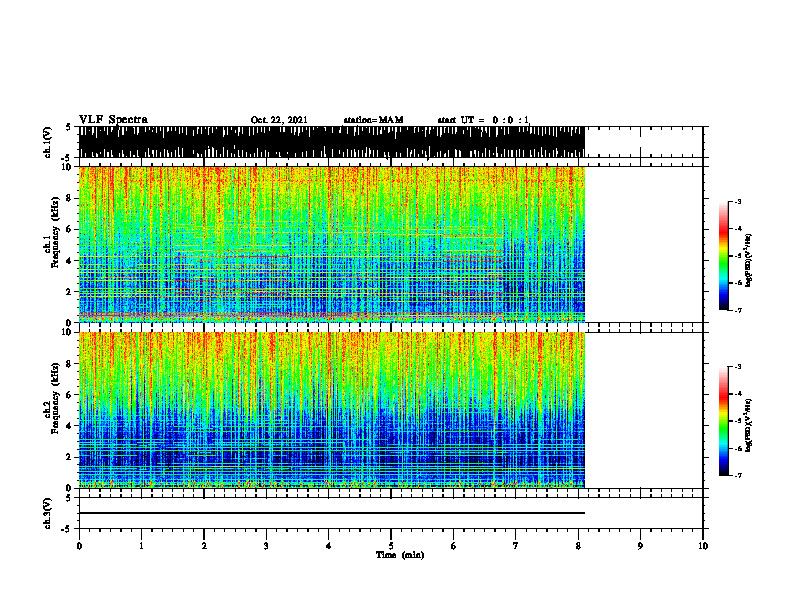This screenshot has width=792, height=612.
Task: Click the black ch.1 voltage waveform strip
Action: click(331, 142)
